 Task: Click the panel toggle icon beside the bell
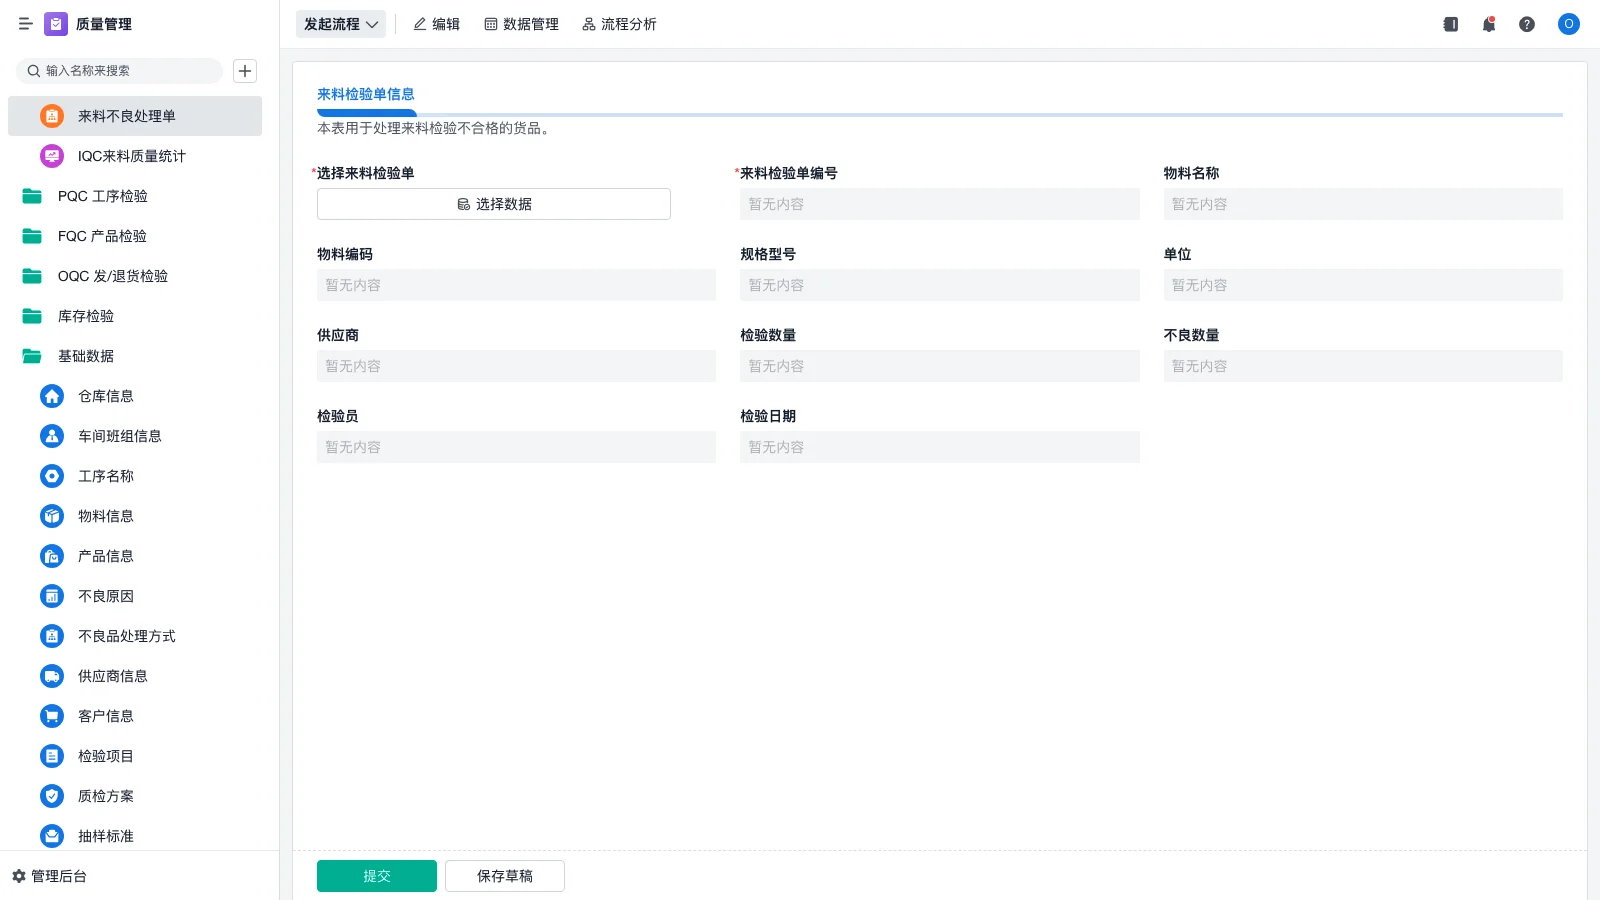1450,24
